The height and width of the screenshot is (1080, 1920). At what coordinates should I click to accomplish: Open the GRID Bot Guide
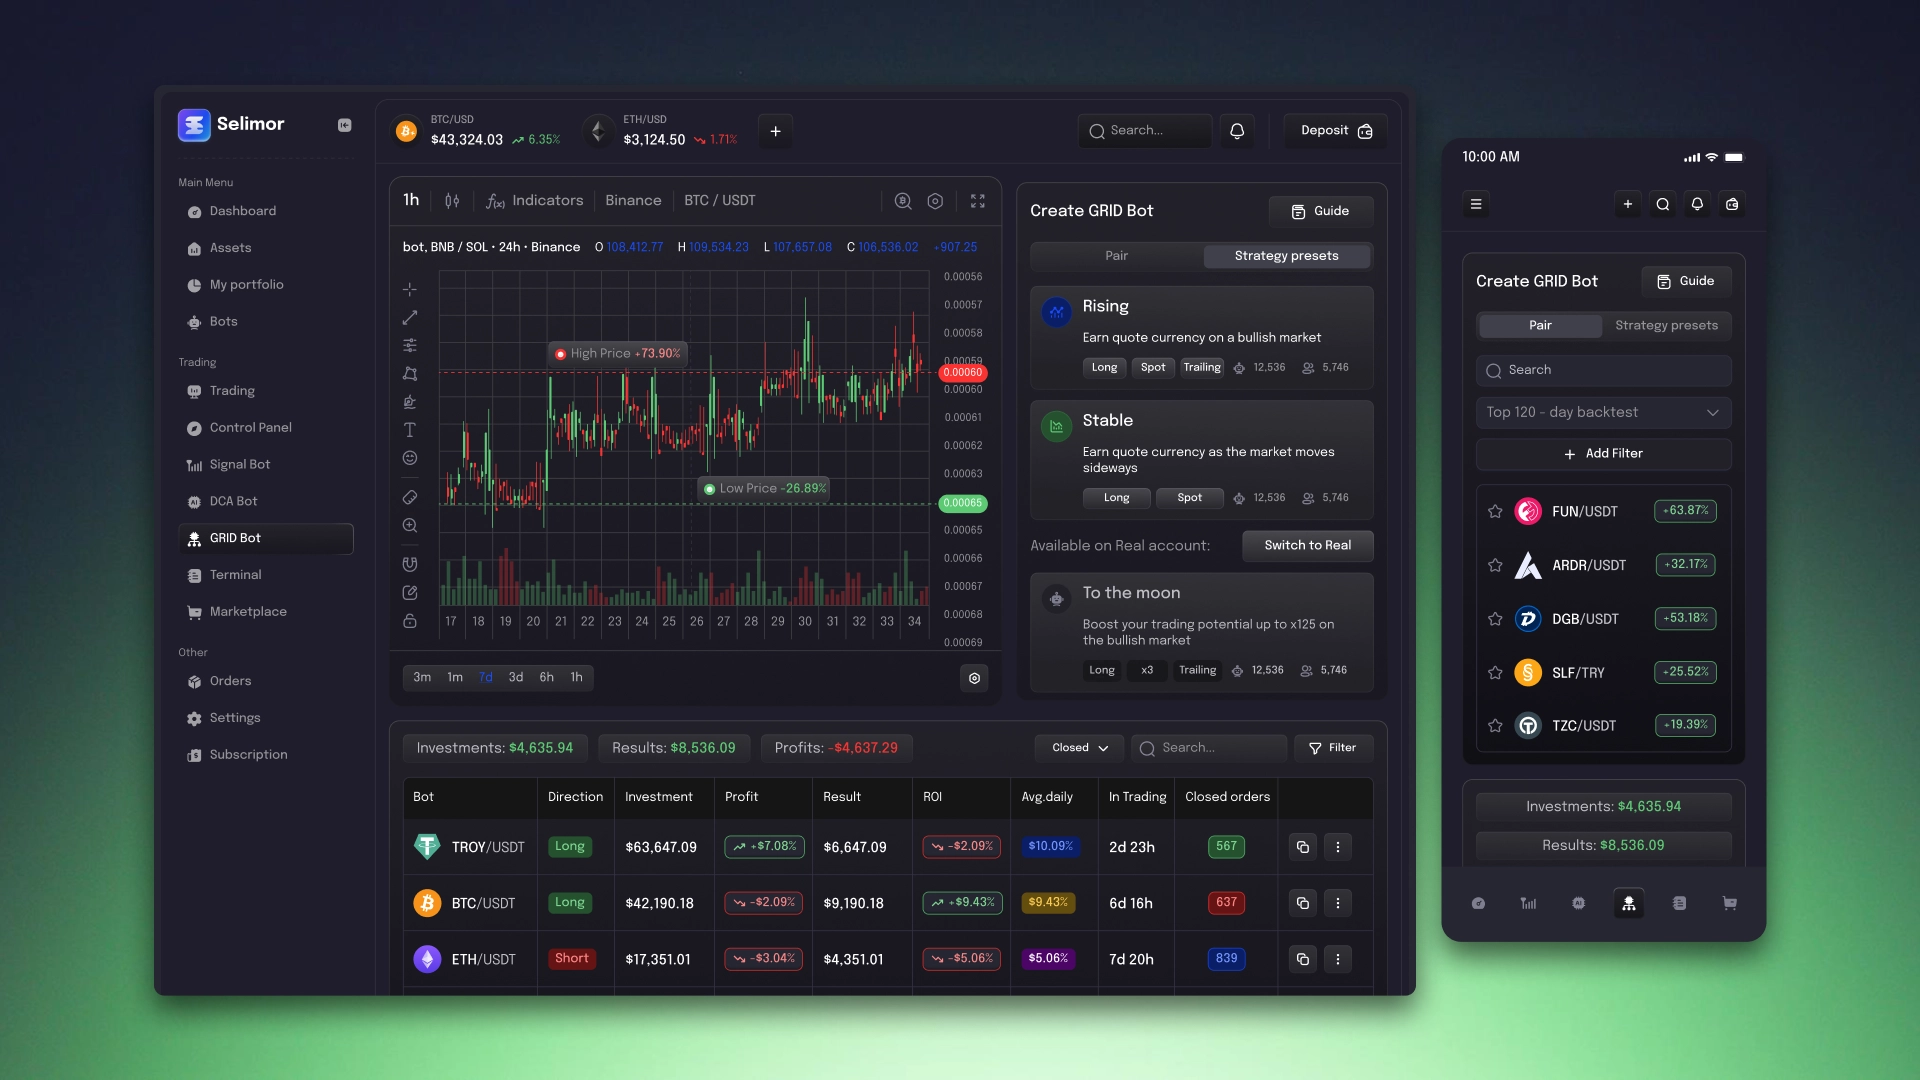1320,211
